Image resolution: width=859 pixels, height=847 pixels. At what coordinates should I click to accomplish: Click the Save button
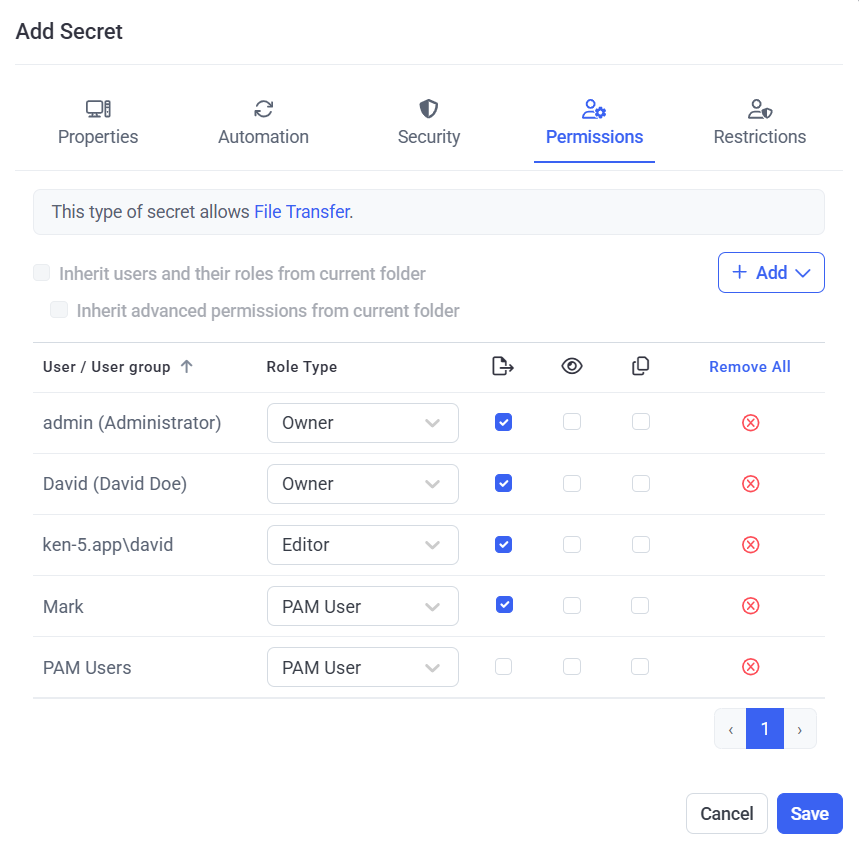tap(809, 814)
